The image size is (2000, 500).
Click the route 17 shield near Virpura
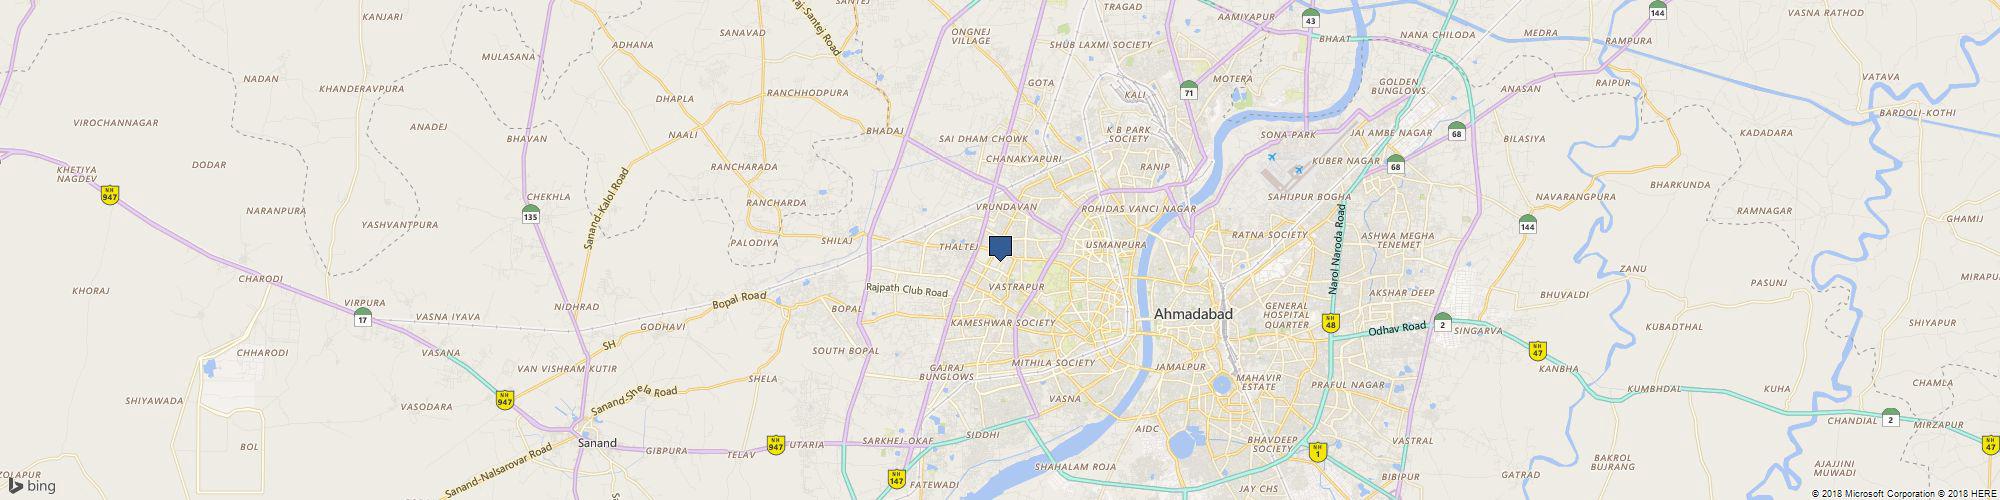pyautogui.click(x=363, y=318)
